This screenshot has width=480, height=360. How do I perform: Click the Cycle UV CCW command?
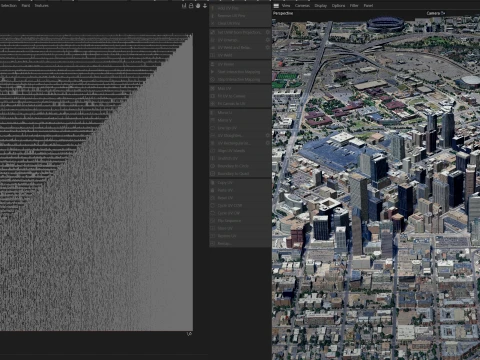(x=240, y=206)
